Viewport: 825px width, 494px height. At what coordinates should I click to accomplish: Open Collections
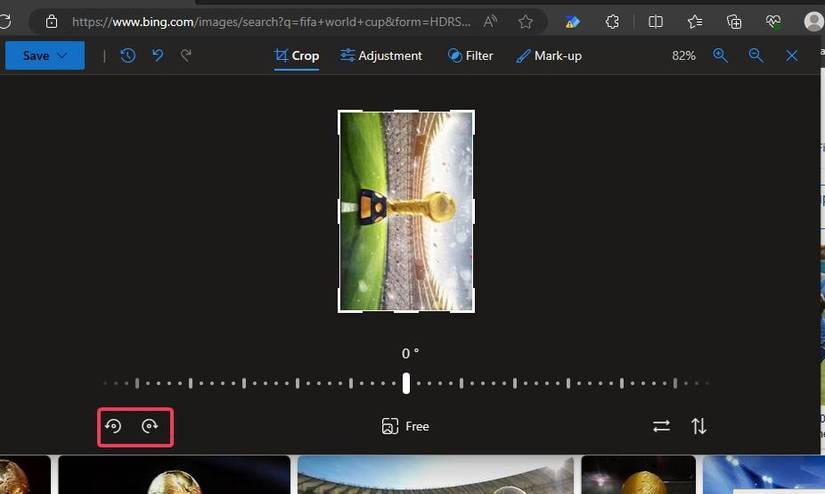(734, 22)
